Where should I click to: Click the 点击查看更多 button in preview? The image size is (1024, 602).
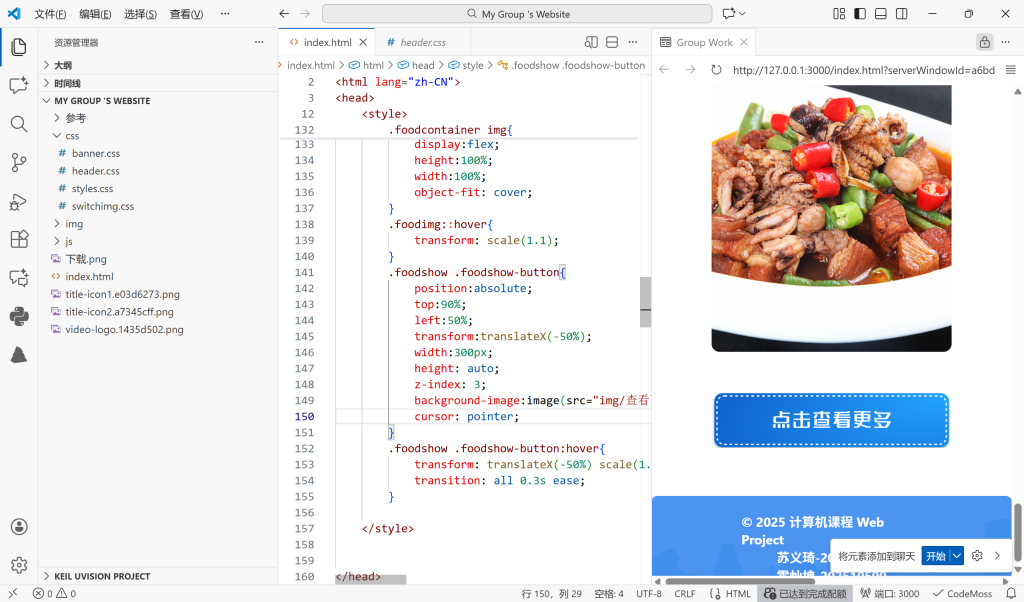831,420
